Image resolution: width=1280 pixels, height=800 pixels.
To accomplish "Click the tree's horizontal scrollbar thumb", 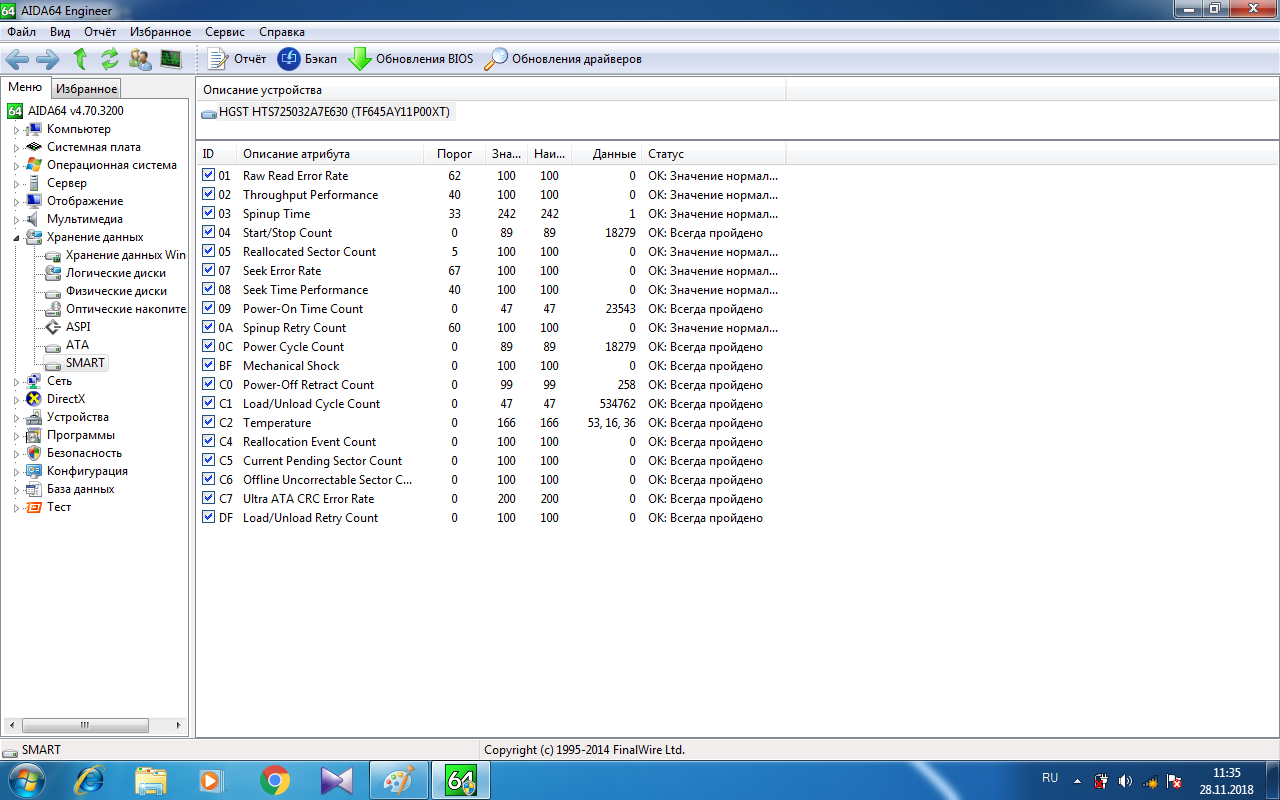I will (x=83, y=726).
